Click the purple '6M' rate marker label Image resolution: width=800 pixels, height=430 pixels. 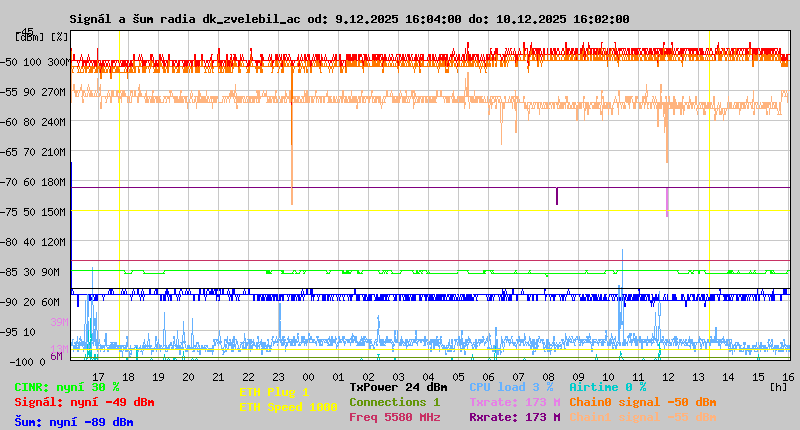pyautogui.click(x=56, y=356)
